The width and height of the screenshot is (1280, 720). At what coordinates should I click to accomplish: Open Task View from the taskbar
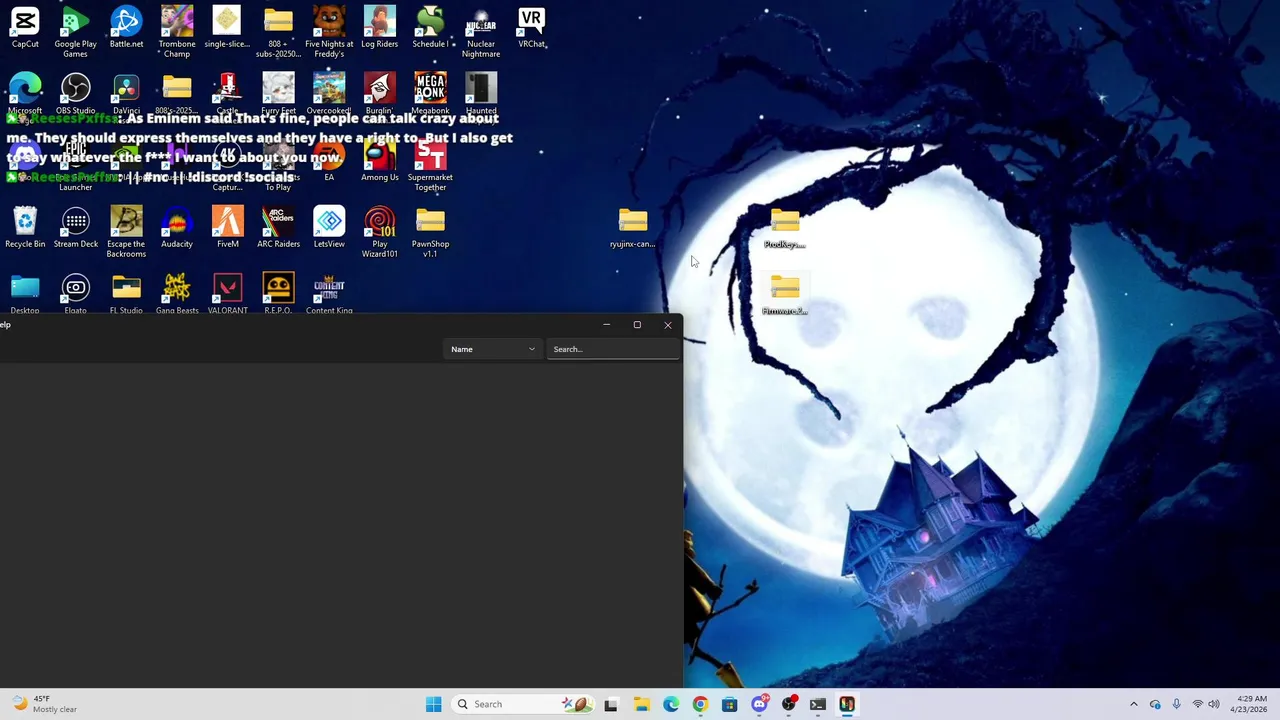point(611,704)
